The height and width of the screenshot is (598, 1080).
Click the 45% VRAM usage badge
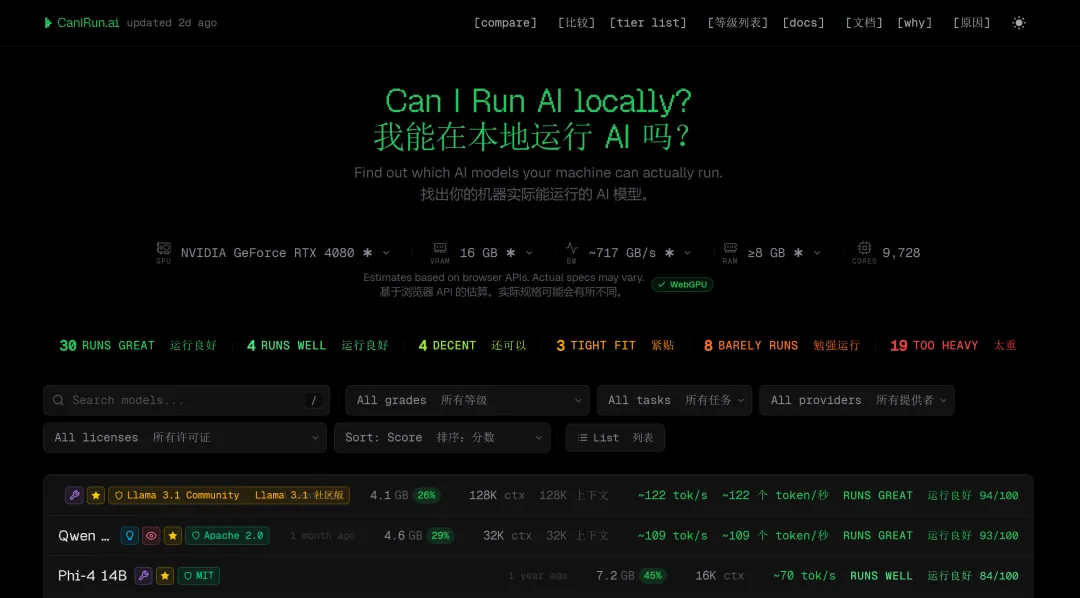(x=652, y=575)
